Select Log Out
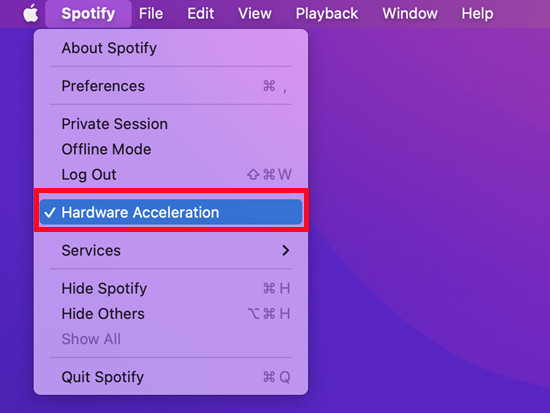The height and width of the screenshot is (413, 550). click(171, 174)
